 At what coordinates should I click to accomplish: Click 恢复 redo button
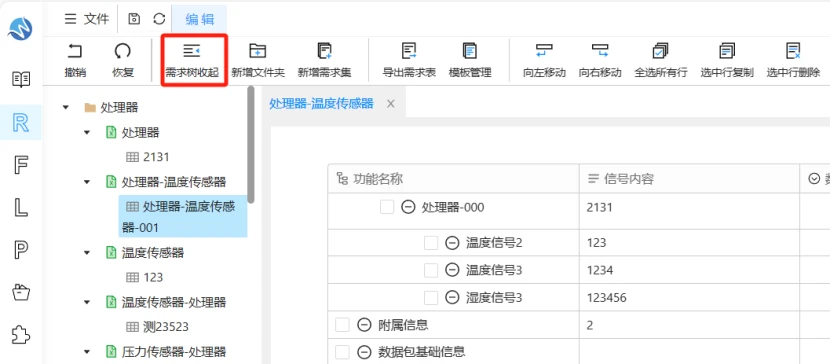click(x=123, y=61)
